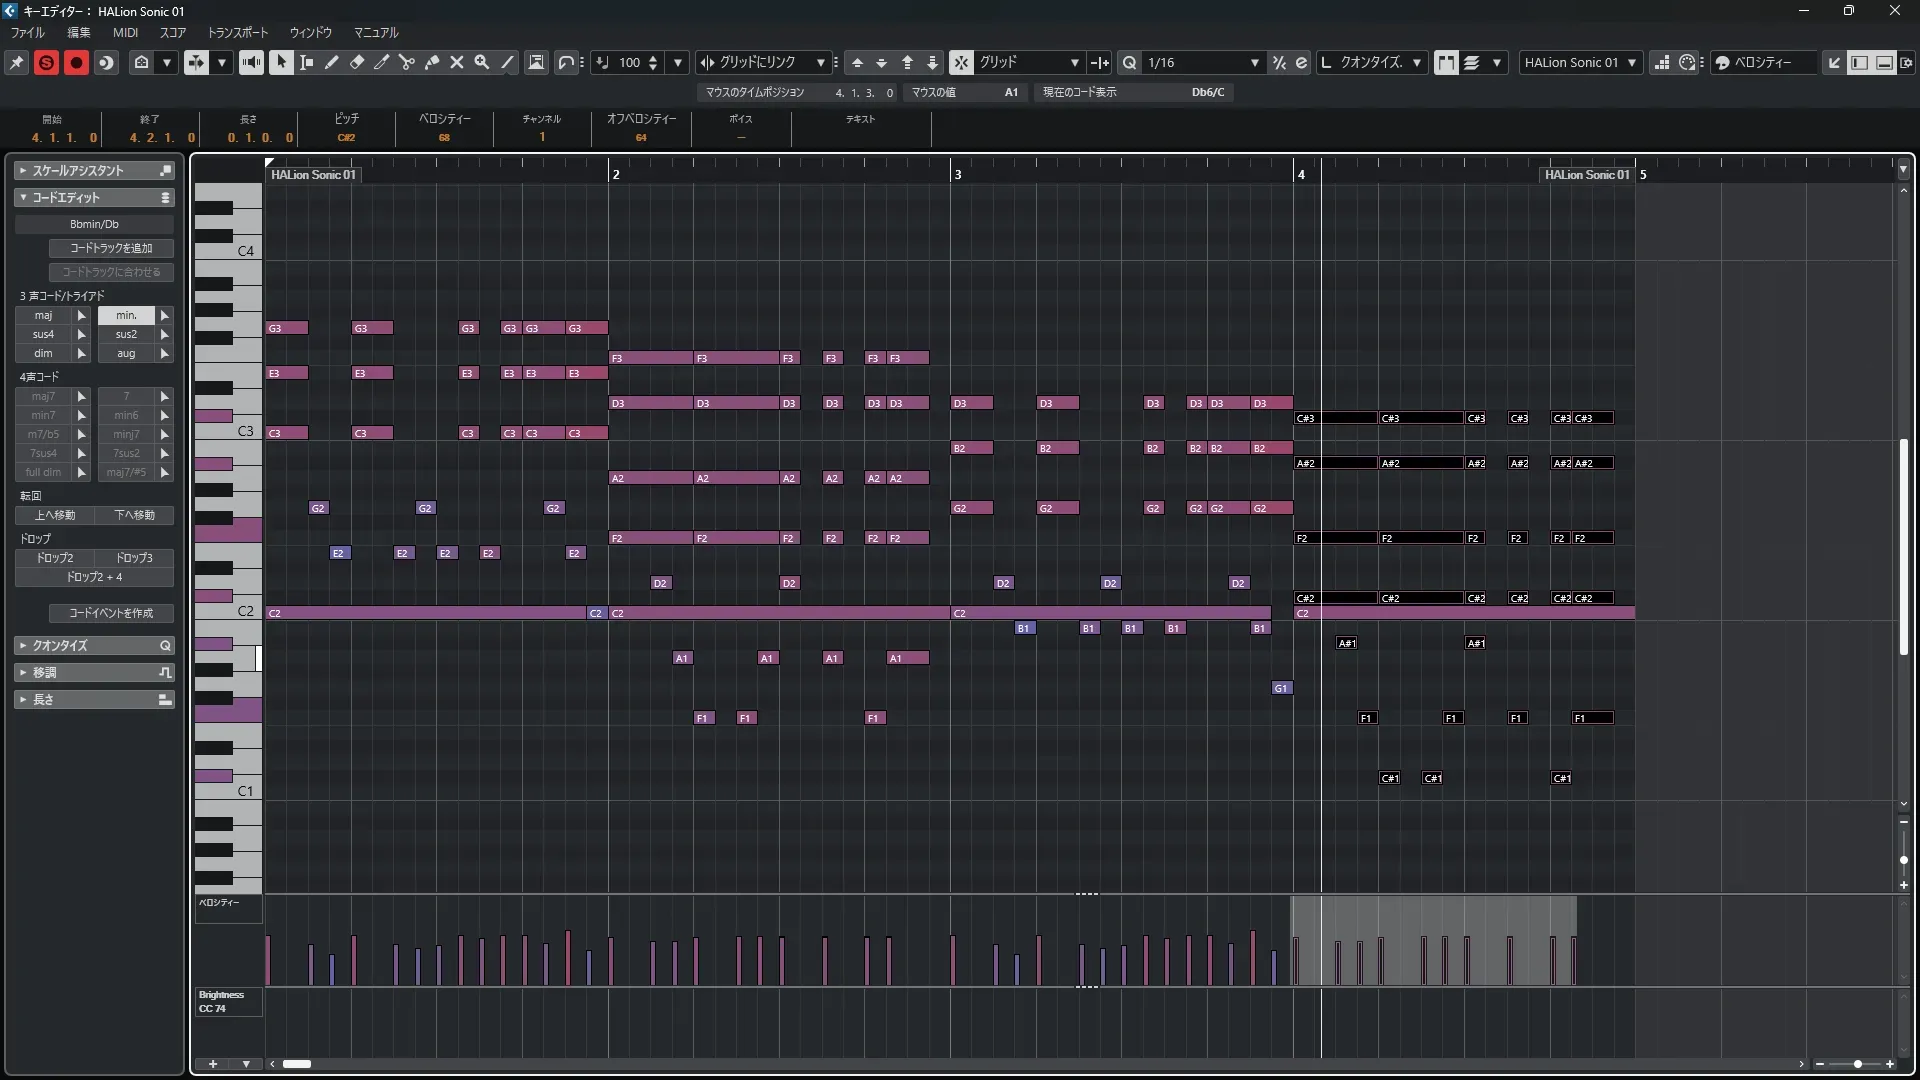1920x1080 pixels.
Task: Select the Glue tool
Action: (x=432, y=62)
